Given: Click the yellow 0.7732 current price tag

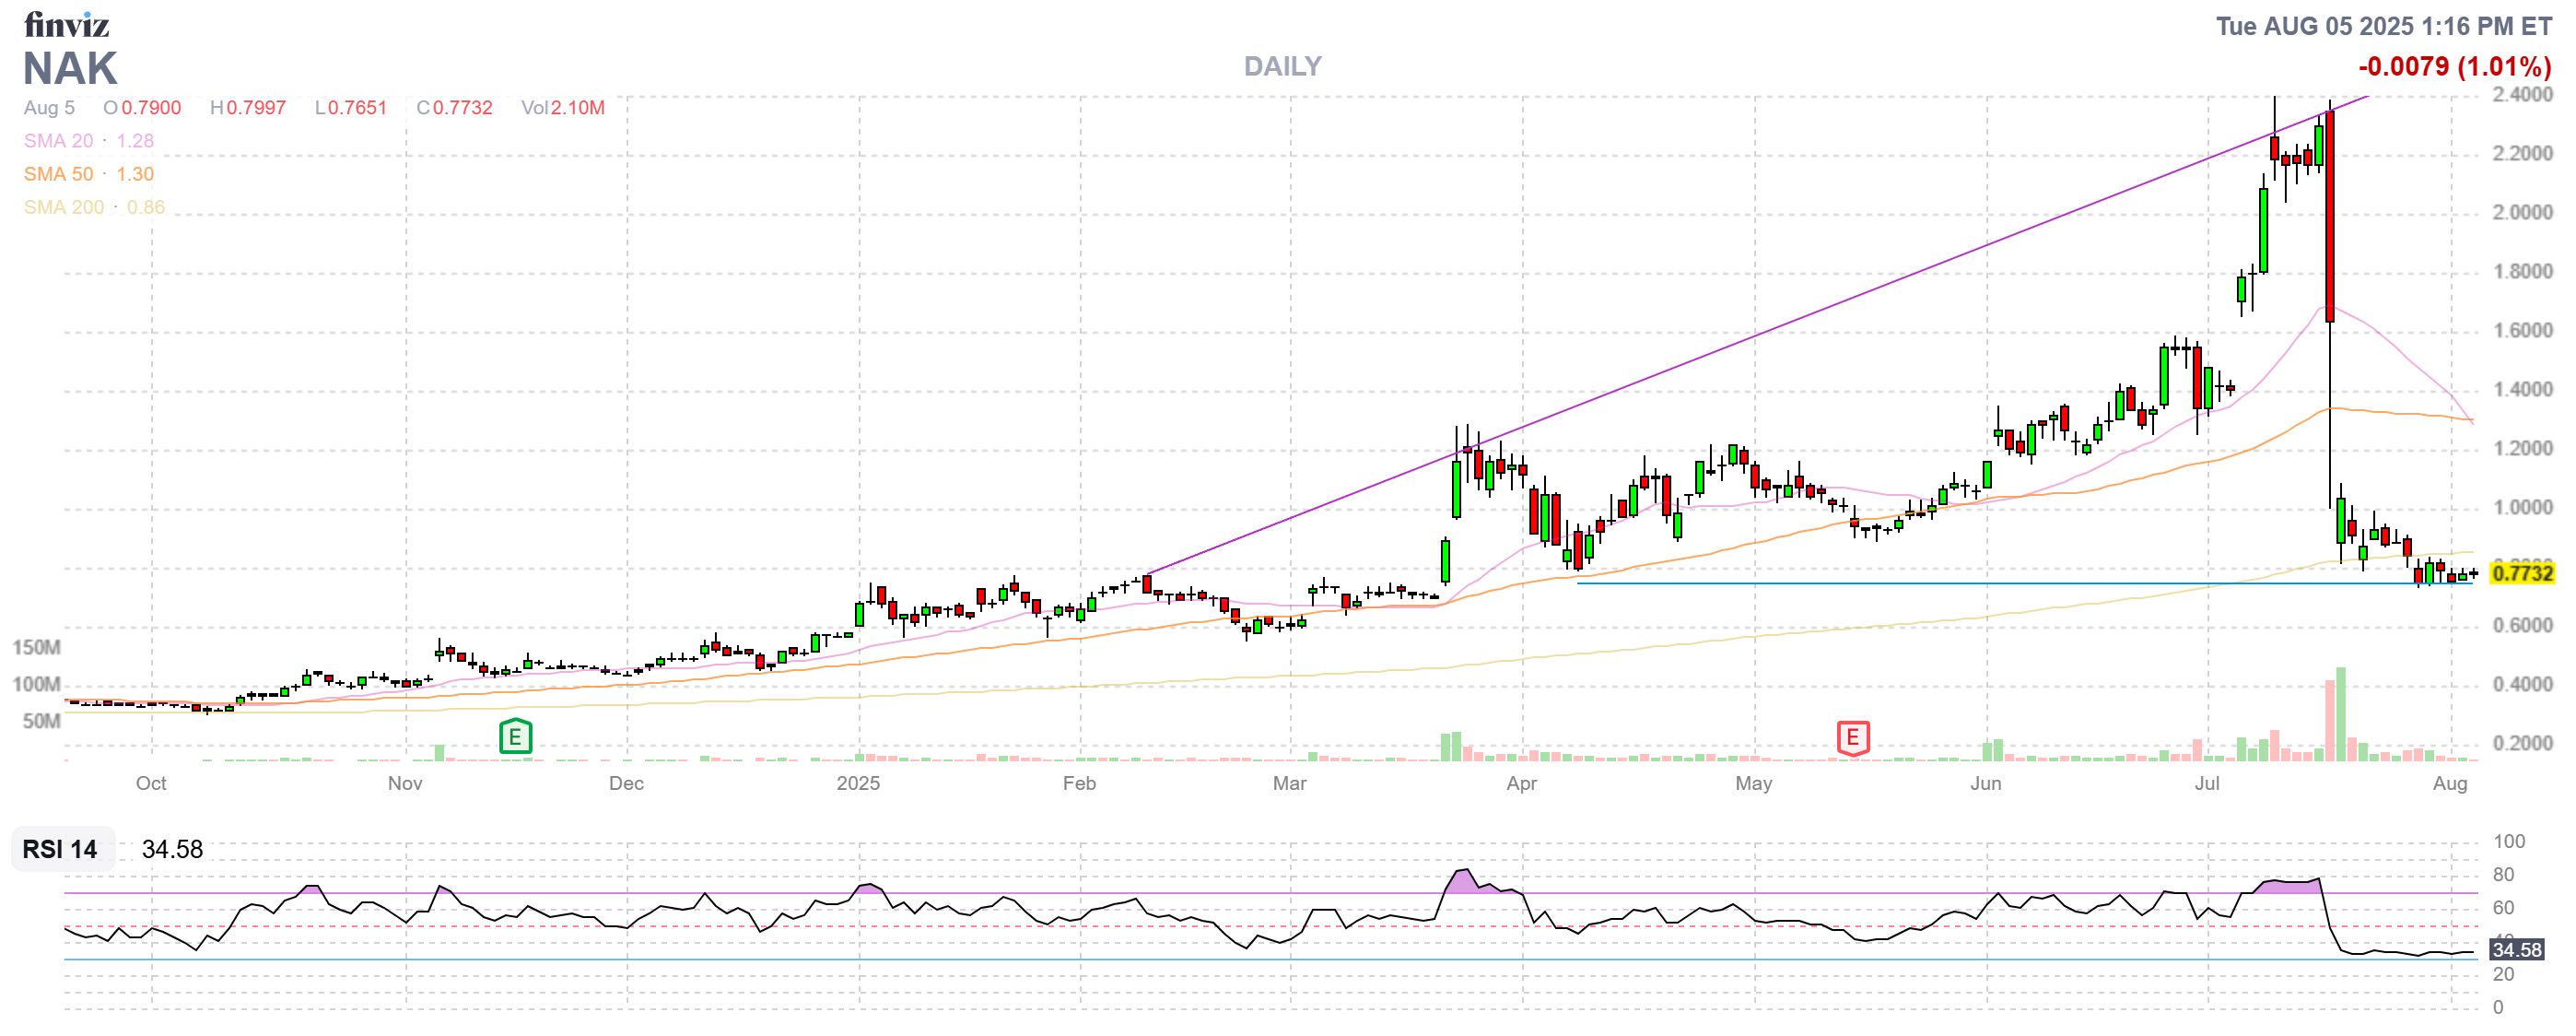Looking at the screenshot, I should (2521, 573).
